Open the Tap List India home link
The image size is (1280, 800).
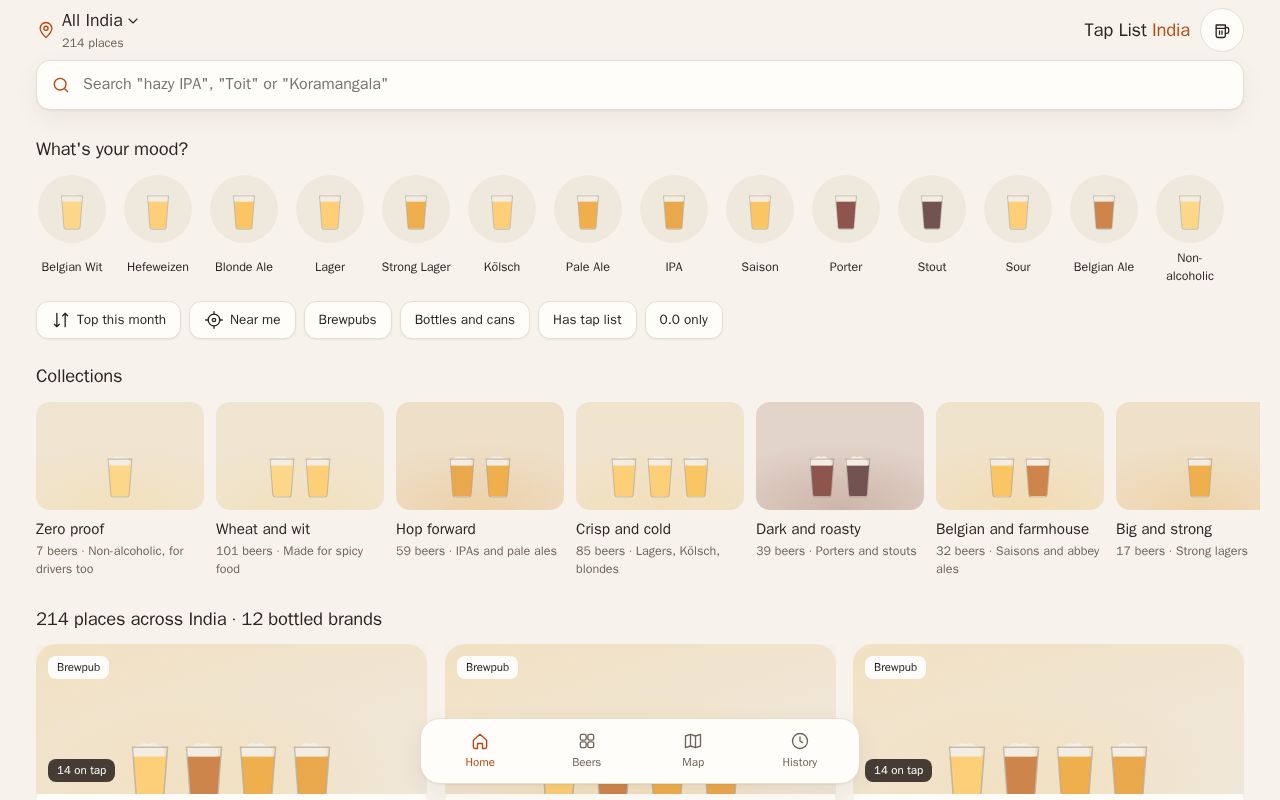click(x=1137, y=30)
